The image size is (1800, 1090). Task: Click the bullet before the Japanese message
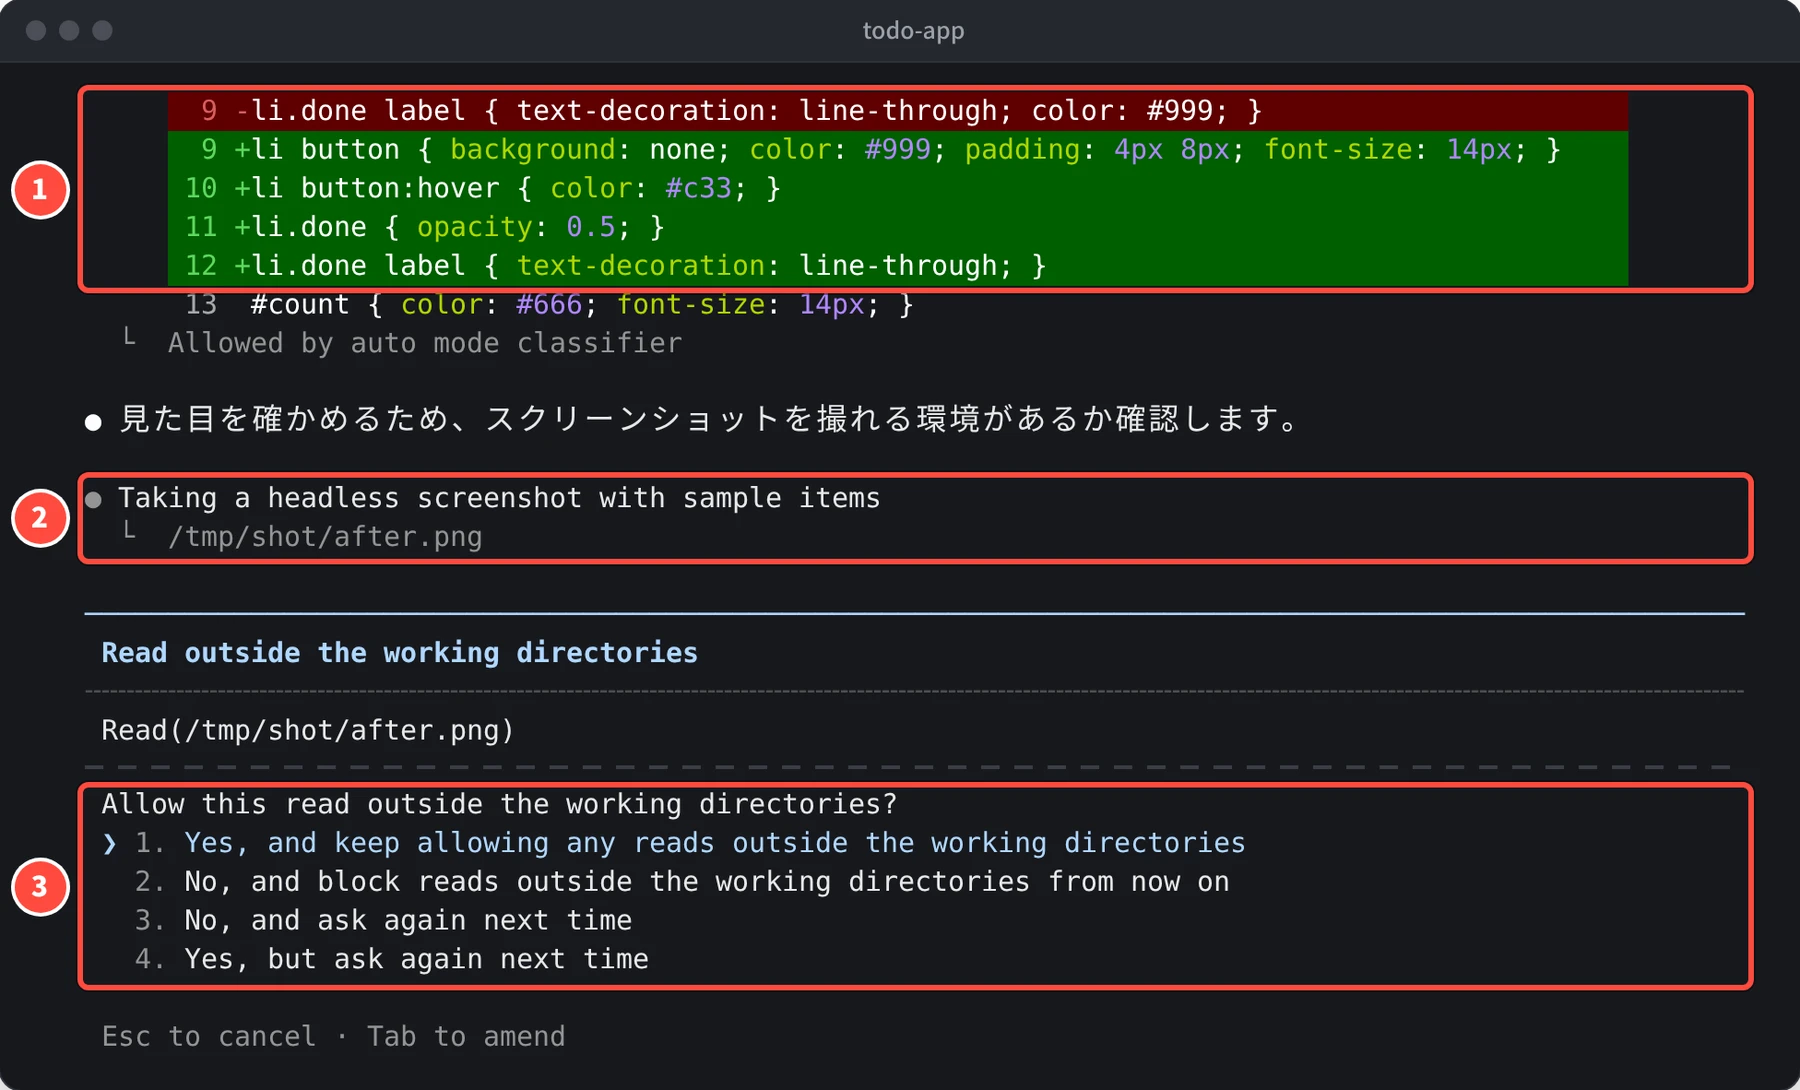[93, 422]
